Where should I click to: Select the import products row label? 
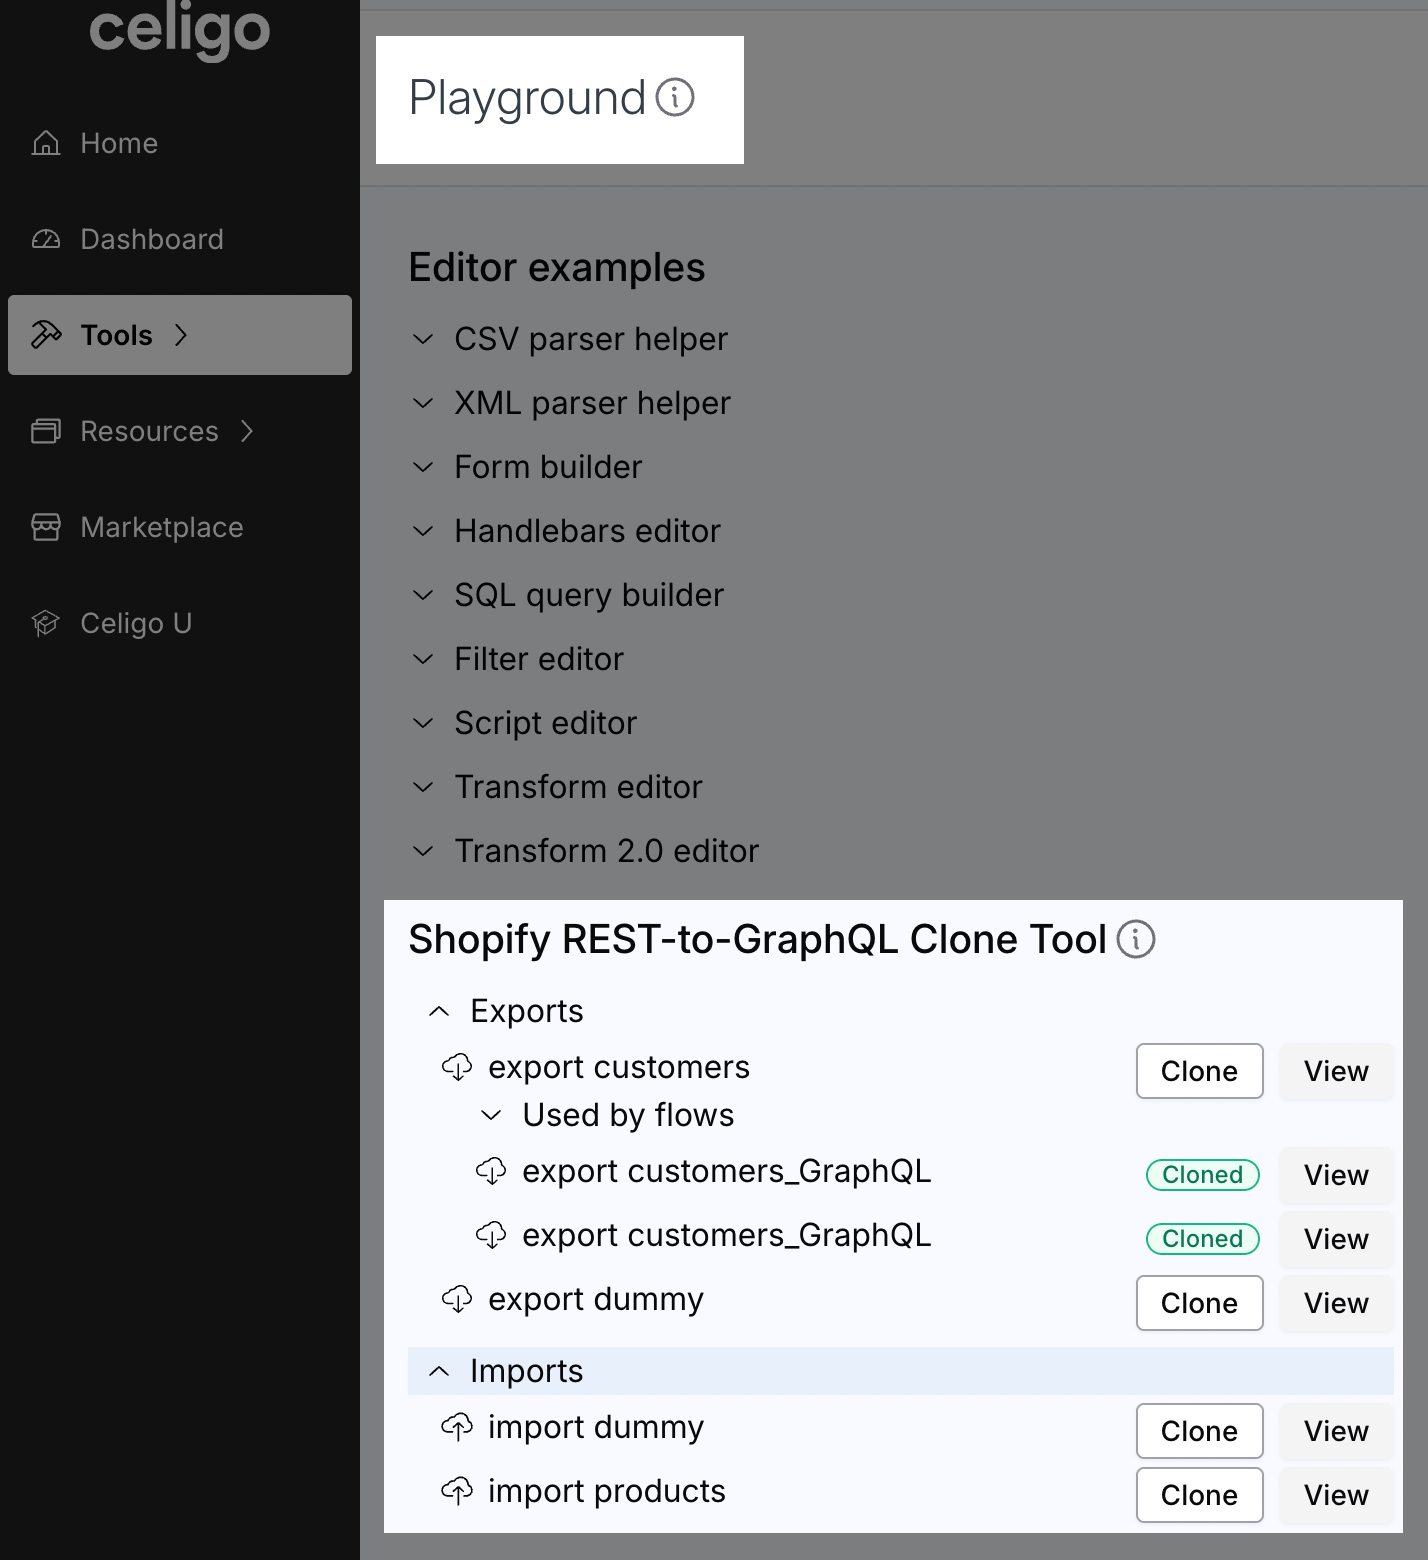(x=607, y=1491)
